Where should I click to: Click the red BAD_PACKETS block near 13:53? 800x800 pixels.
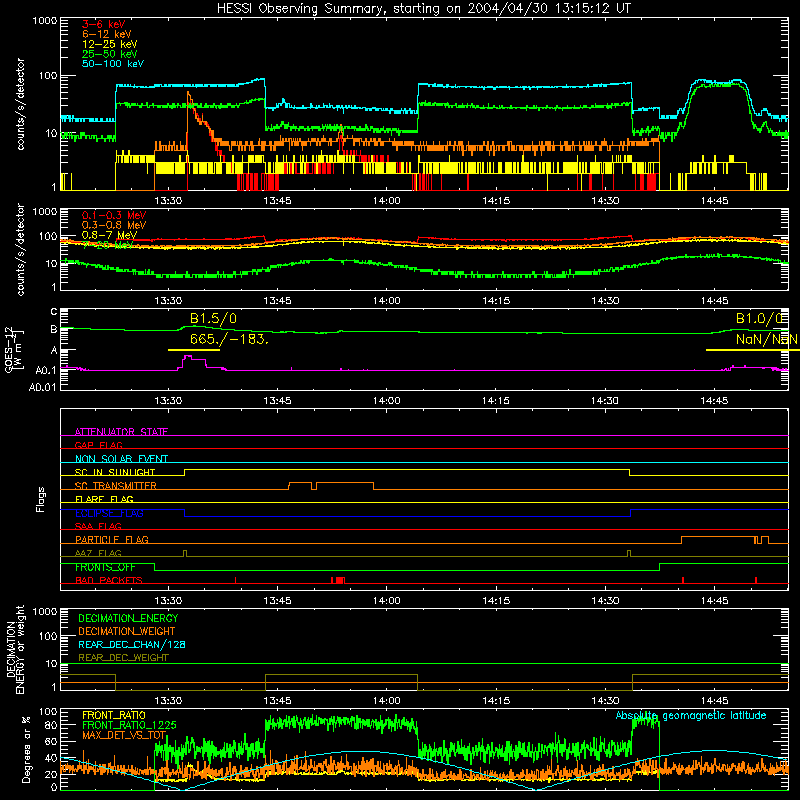point(338,580)
